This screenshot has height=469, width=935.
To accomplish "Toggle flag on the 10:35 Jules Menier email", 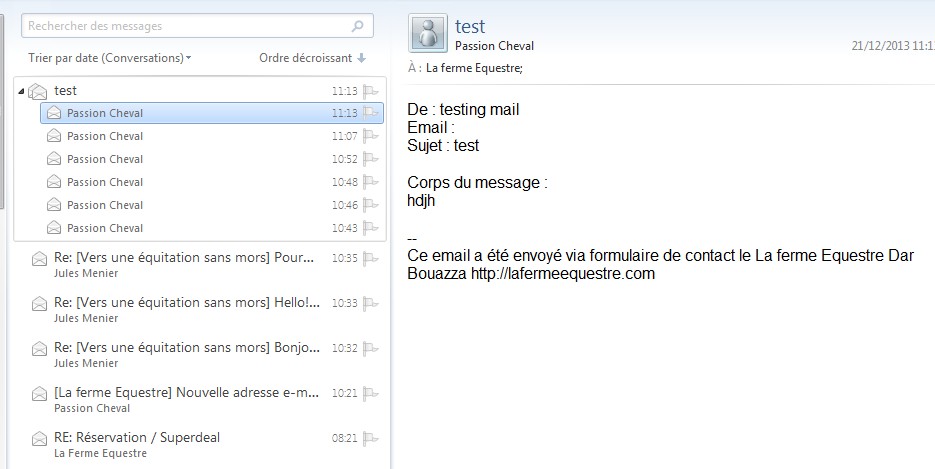I will pos(371,258).
